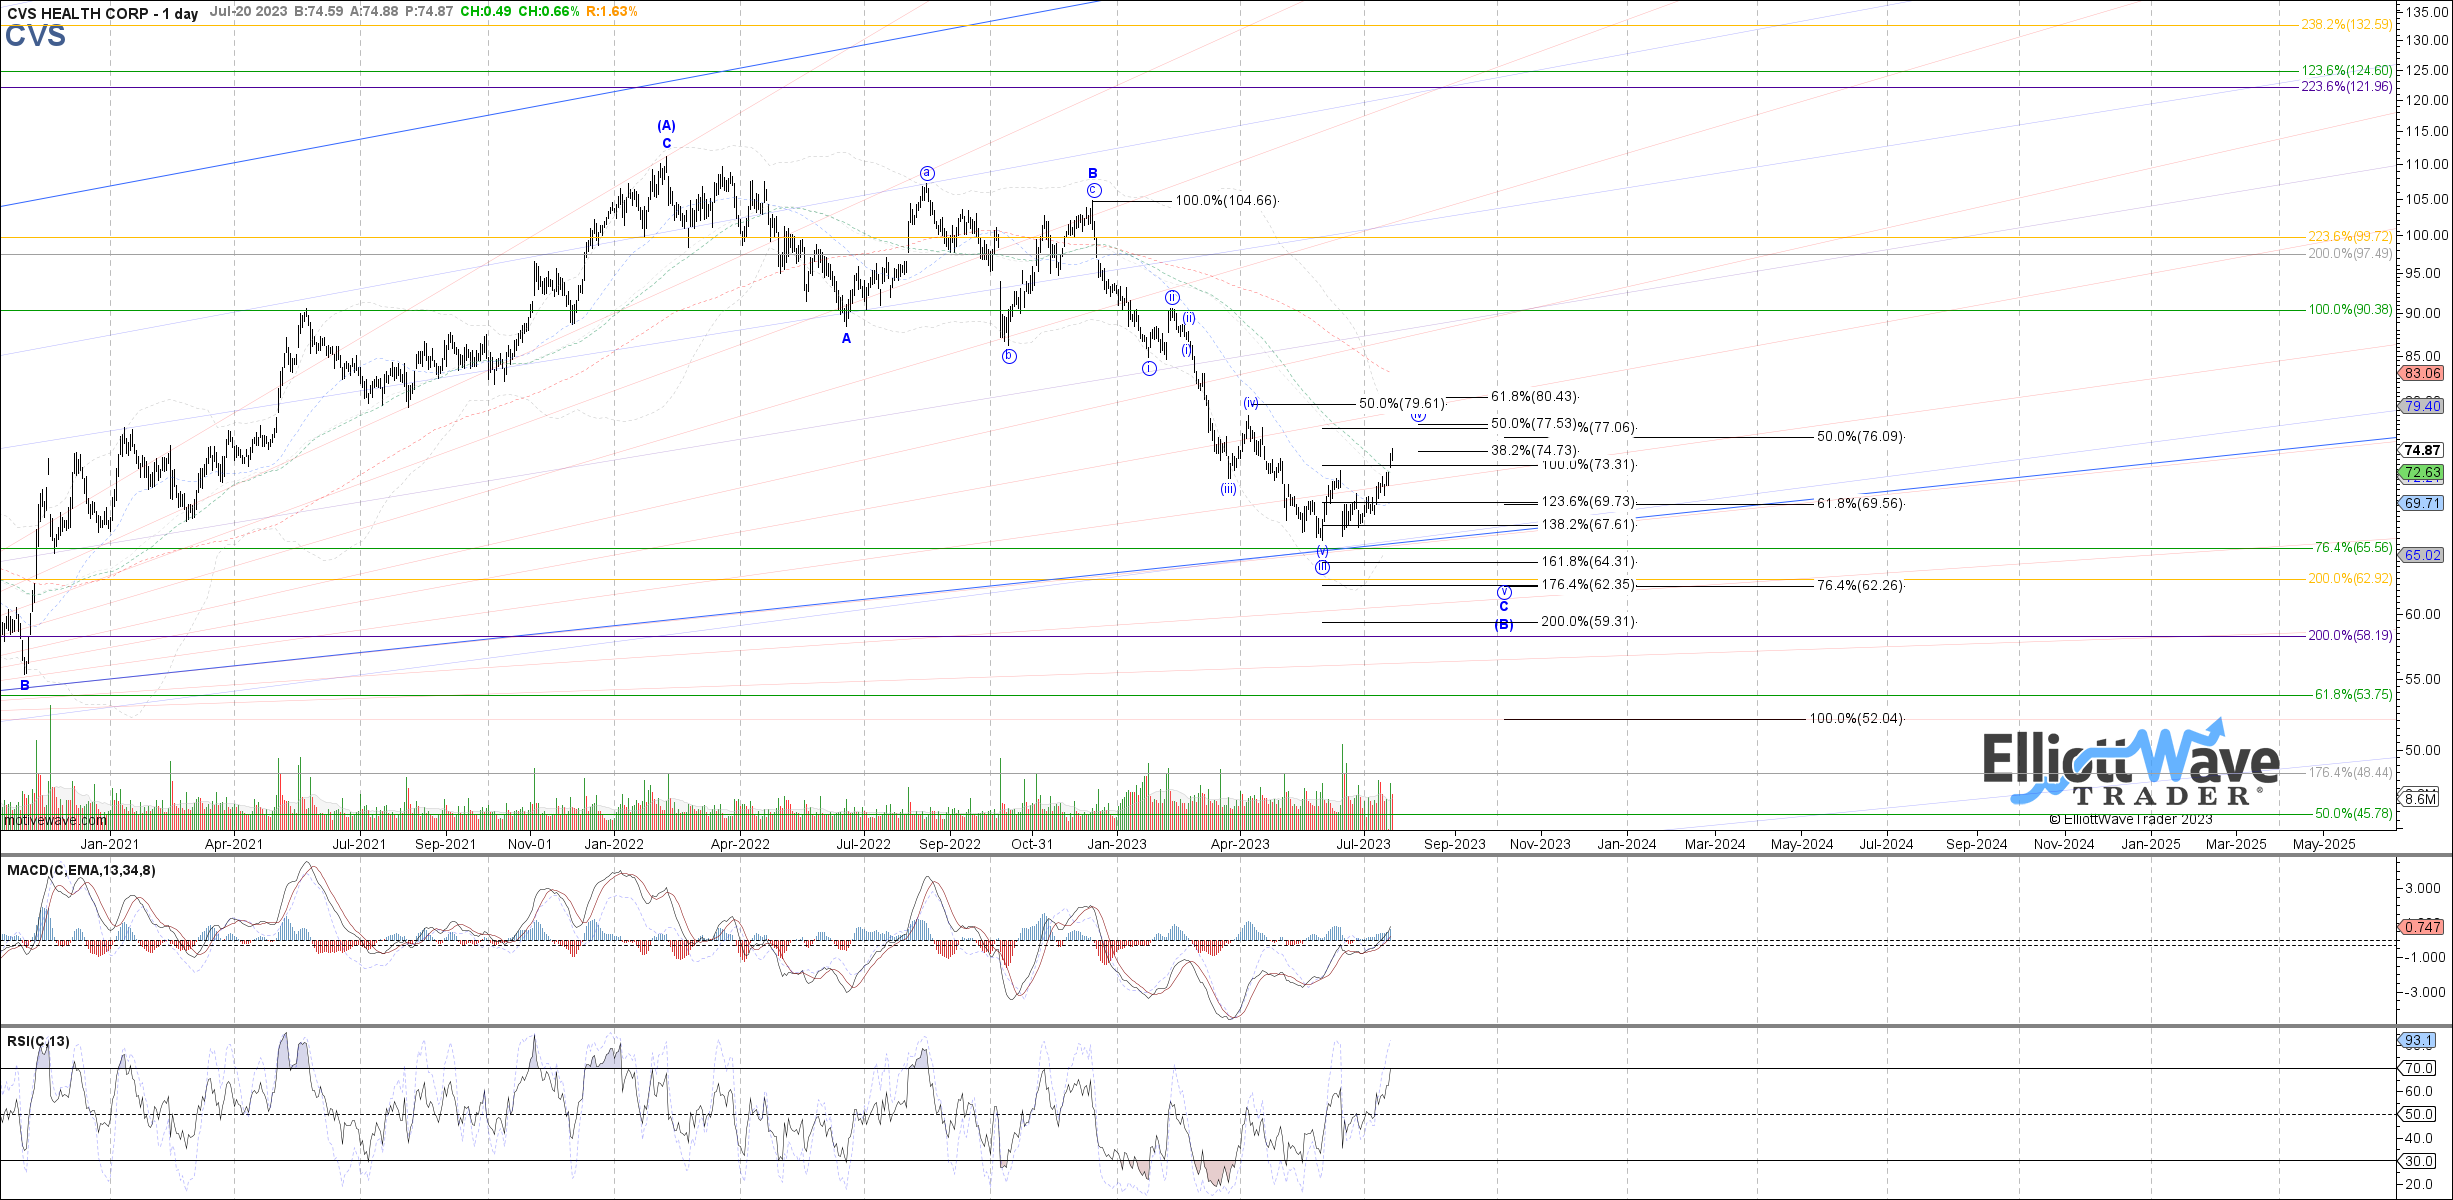
Task: Click the red 83.06 price tag
Action: [x=2423, y=373]
